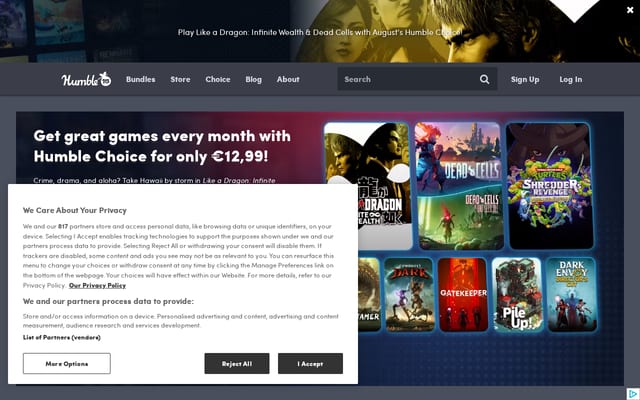
Task: Click the Pile Up! game cover
Action: pyautogui.click(x=517, y=294)
